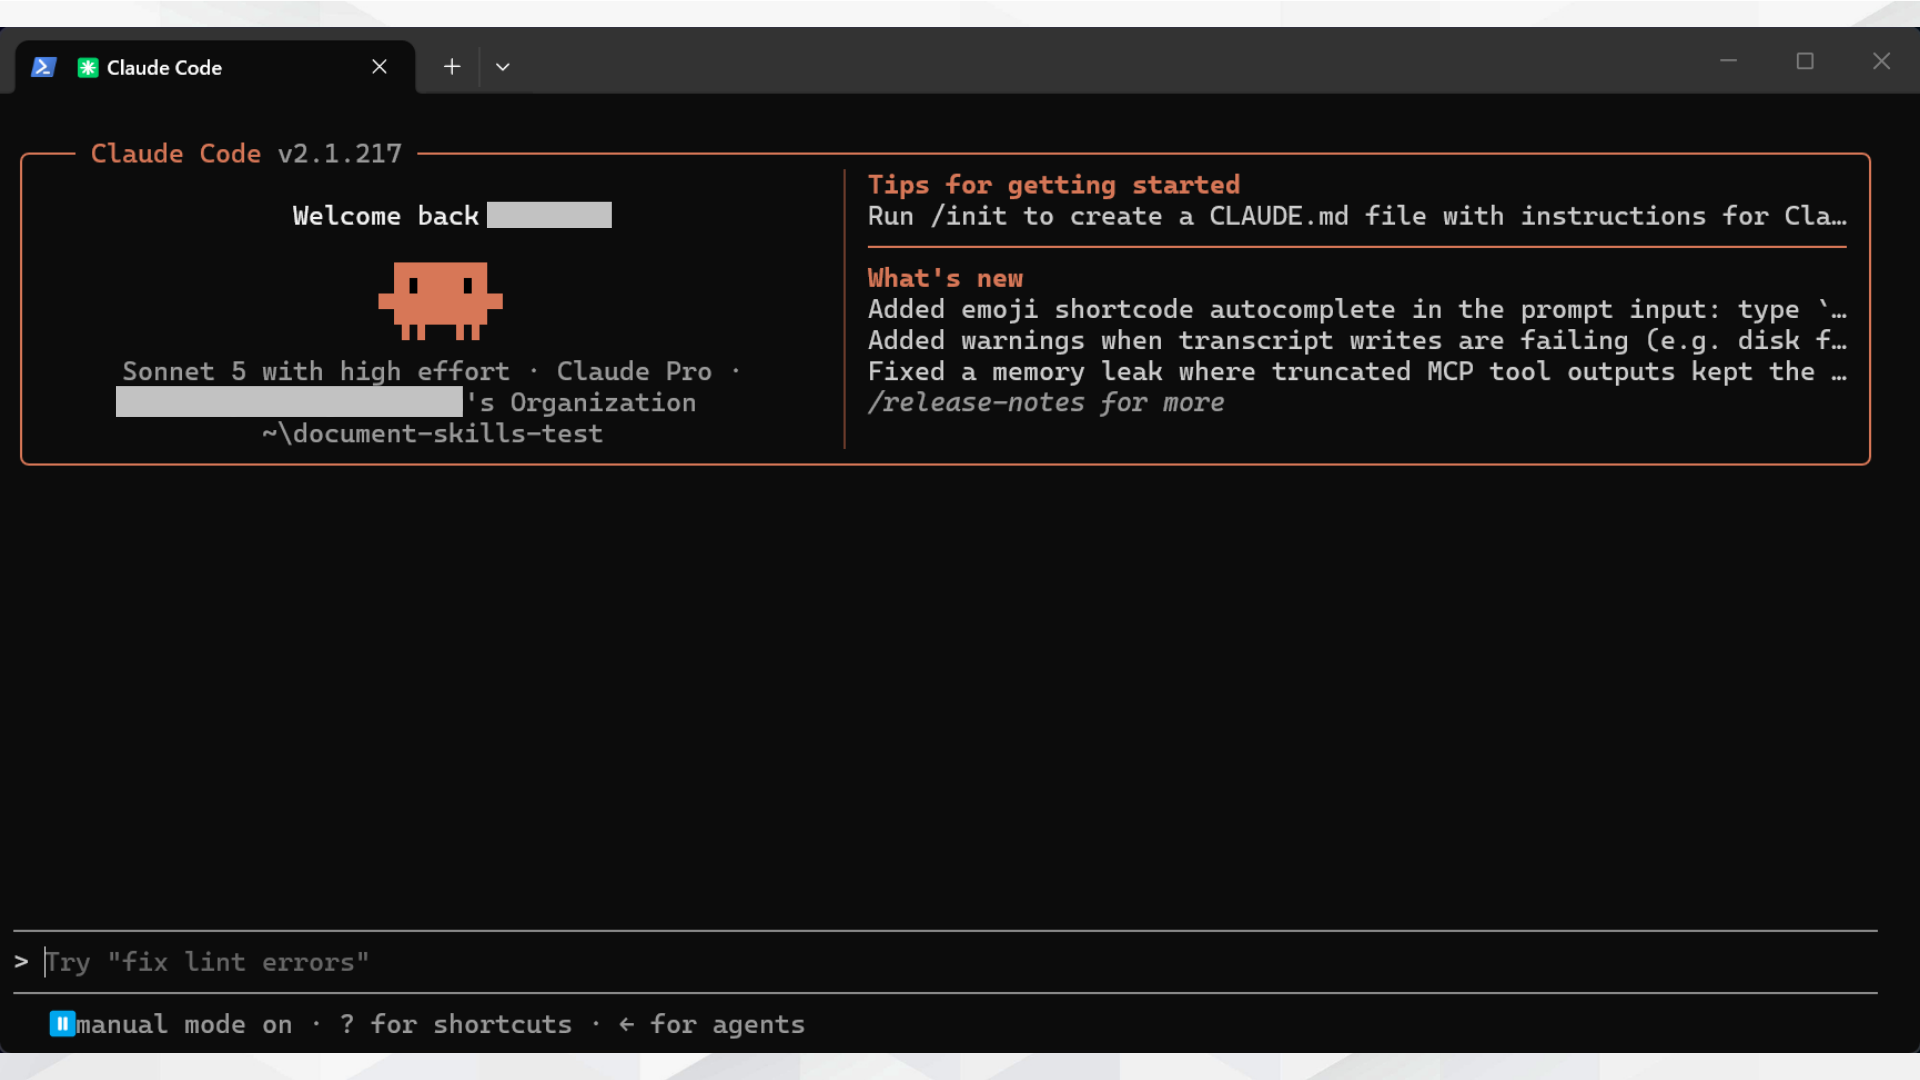Click the green Claude Code tab icon

tap(88, 68)
